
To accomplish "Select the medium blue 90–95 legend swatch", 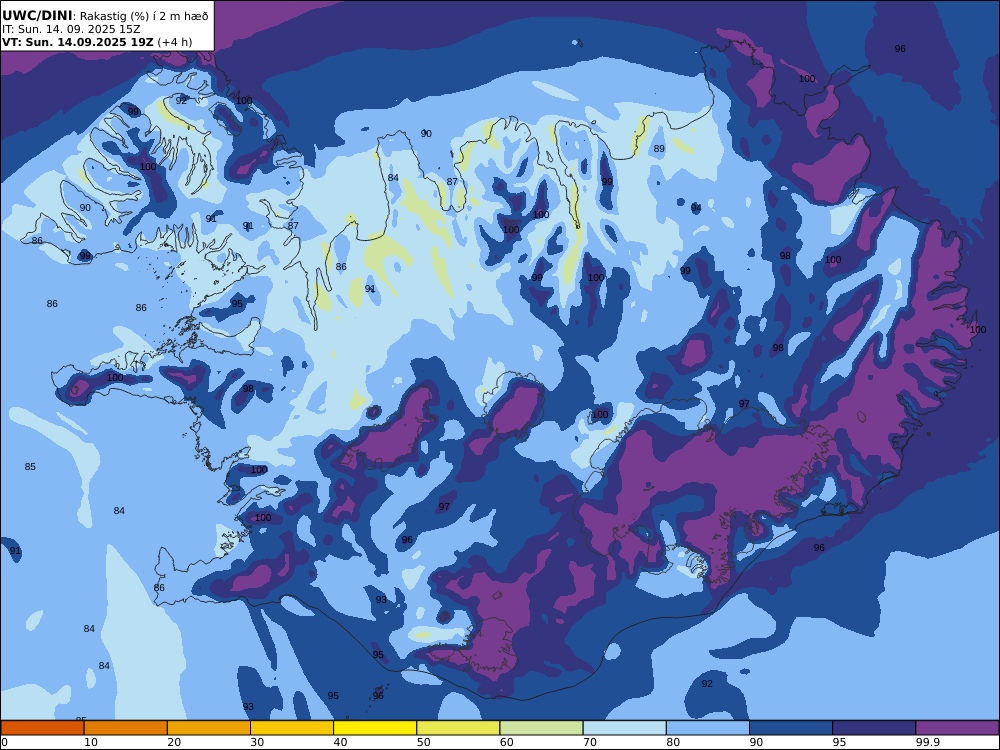I will click(x=791, y=728).
